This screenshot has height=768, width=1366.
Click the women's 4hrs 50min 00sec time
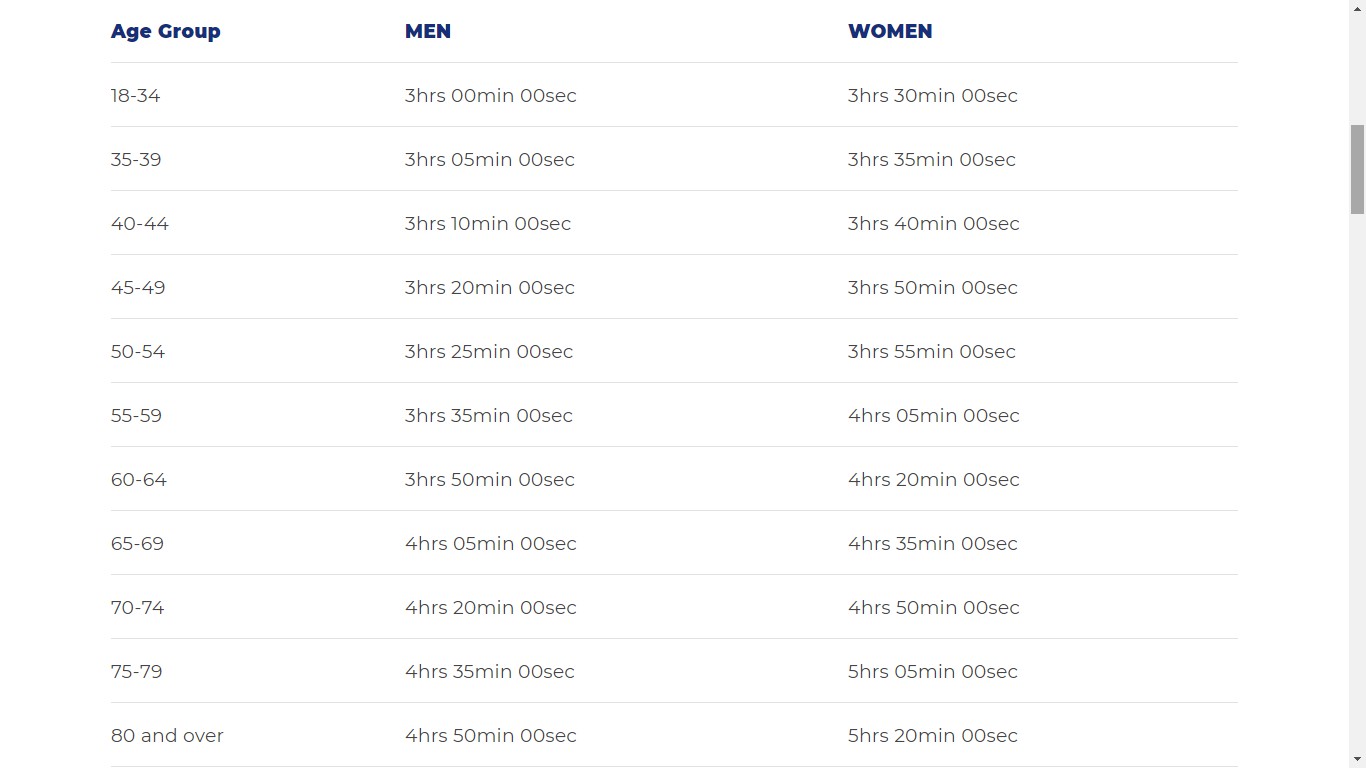[x=934, y=608]
